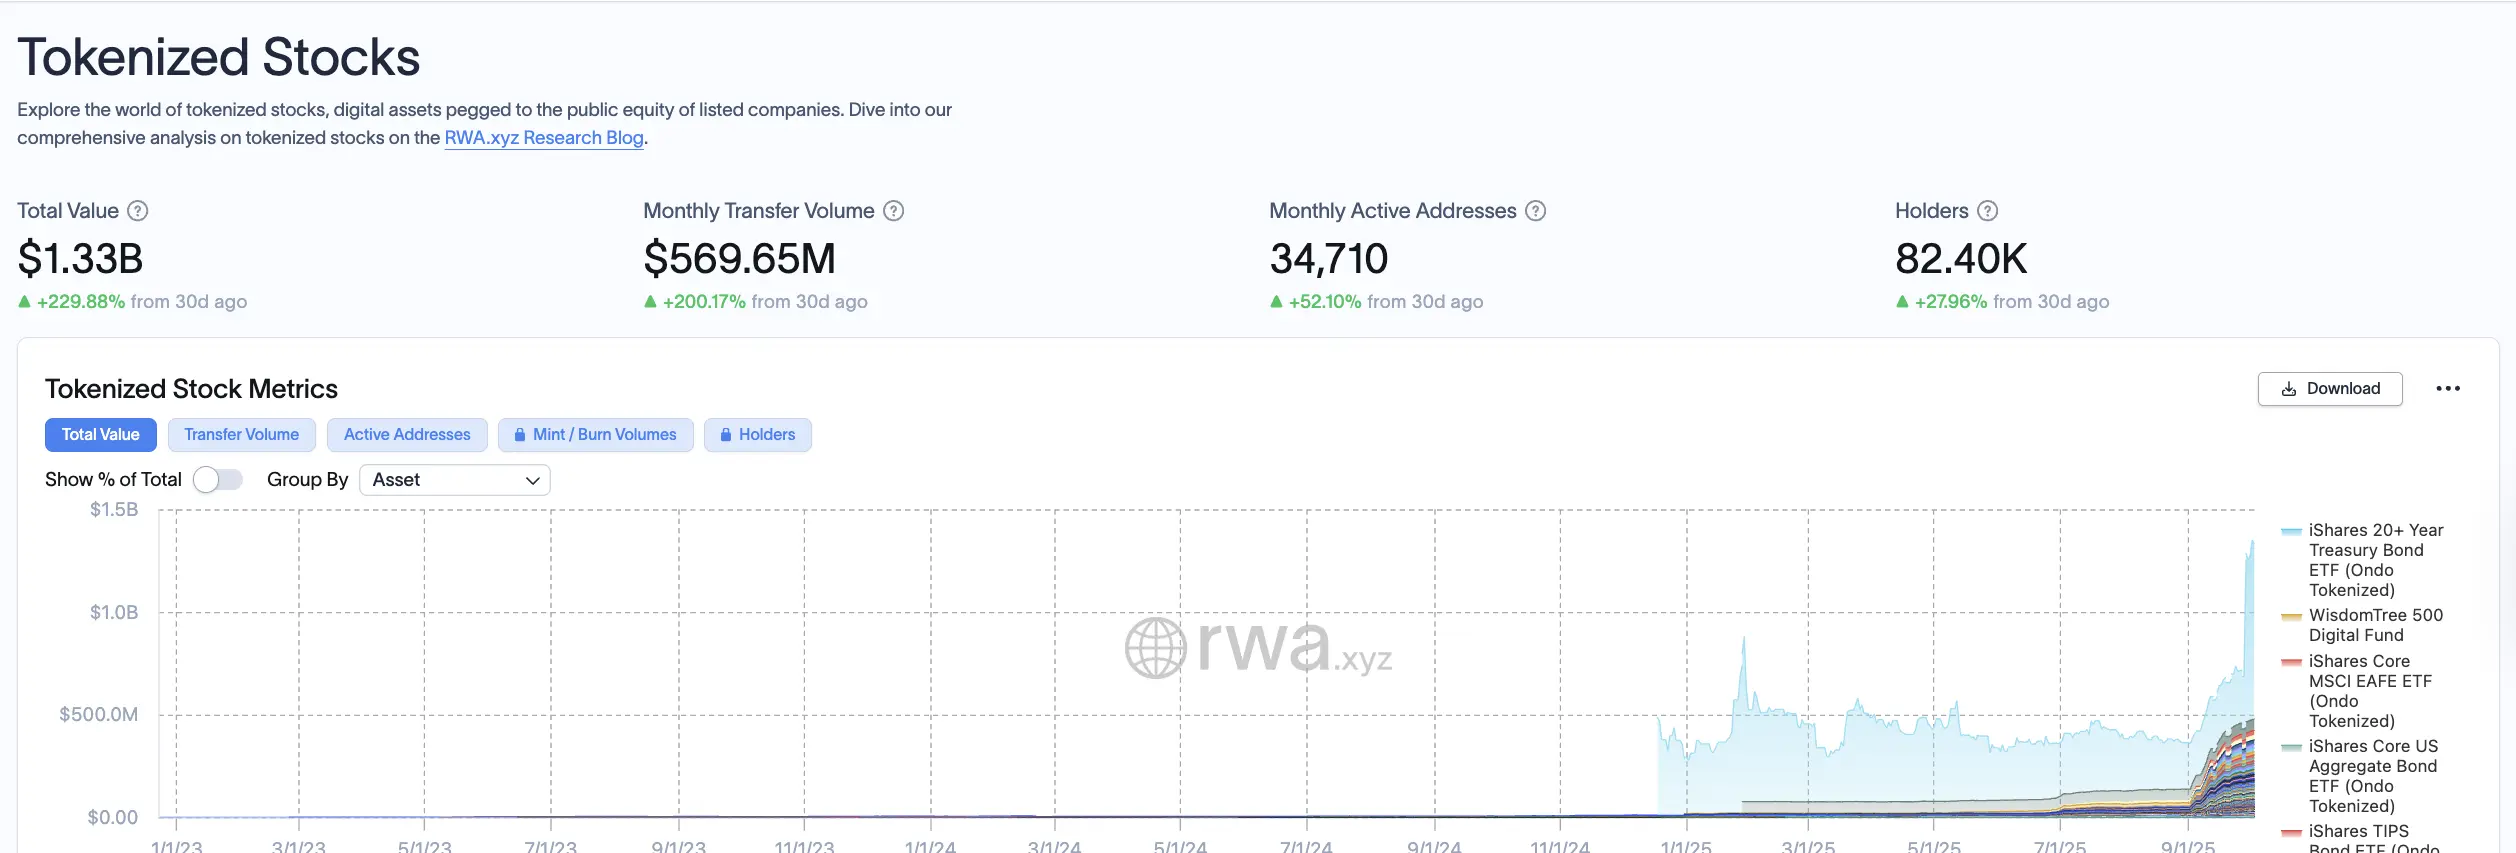Click the 82.40K holders figure
Screen dimensions: 2516x853
(x=1961, y=259)
